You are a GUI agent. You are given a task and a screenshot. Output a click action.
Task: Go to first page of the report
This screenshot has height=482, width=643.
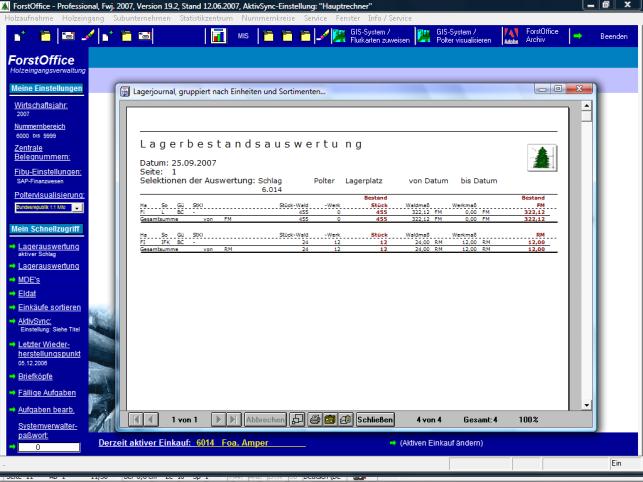pyautogui.click(x=136, y=419)
